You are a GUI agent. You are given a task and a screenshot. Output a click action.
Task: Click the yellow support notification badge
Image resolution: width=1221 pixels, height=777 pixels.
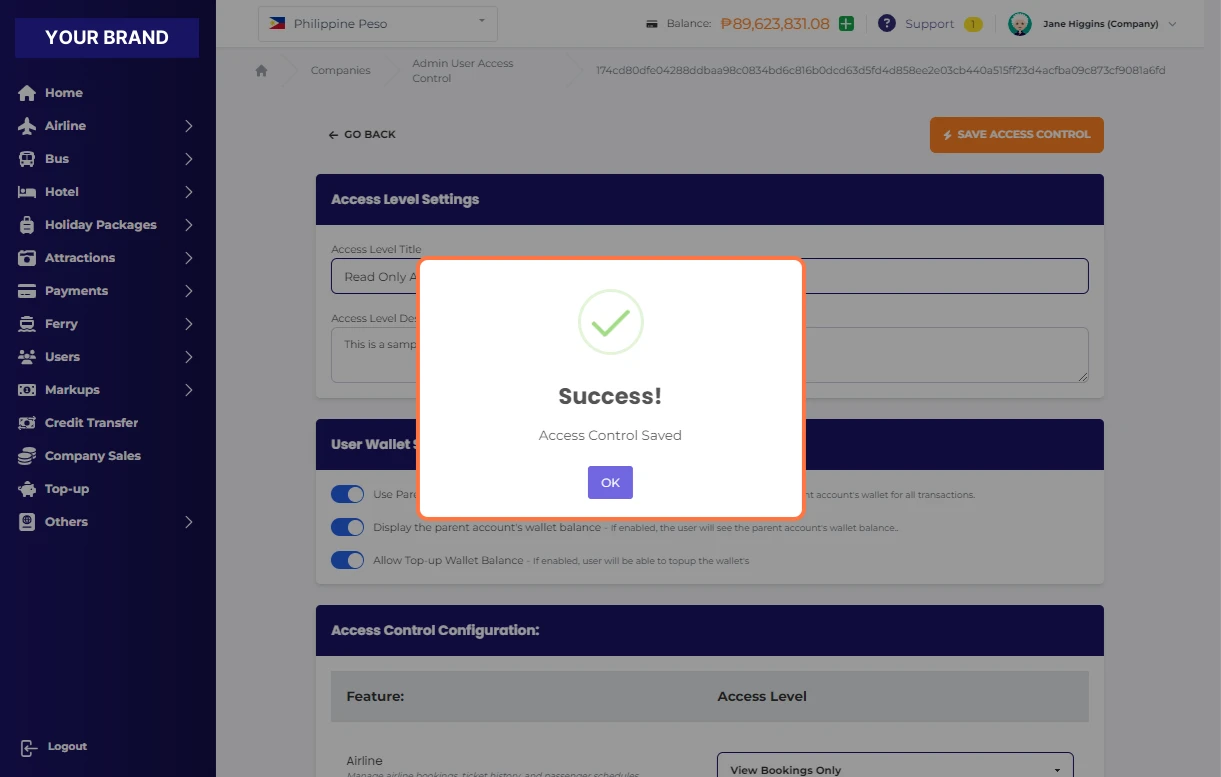(972, 24)
